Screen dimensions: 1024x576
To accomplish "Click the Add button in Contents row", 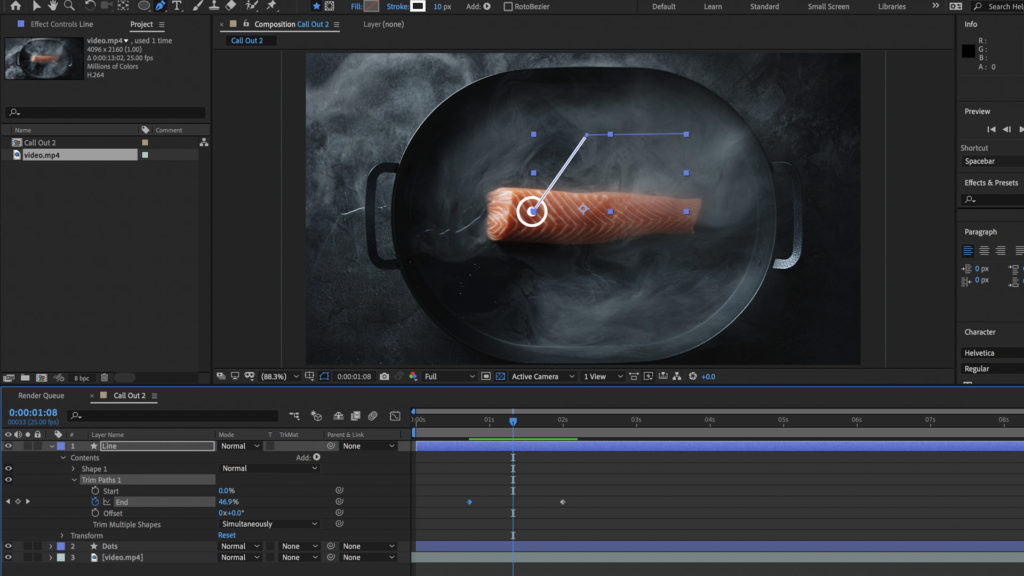I will (316, 457).
